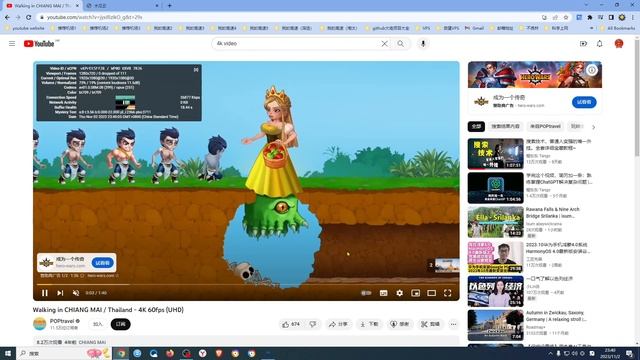The width and height of the screenshot is (640, 360).
Task: Visit the ad site button inside the player
Action: click(x=102, y=262)
